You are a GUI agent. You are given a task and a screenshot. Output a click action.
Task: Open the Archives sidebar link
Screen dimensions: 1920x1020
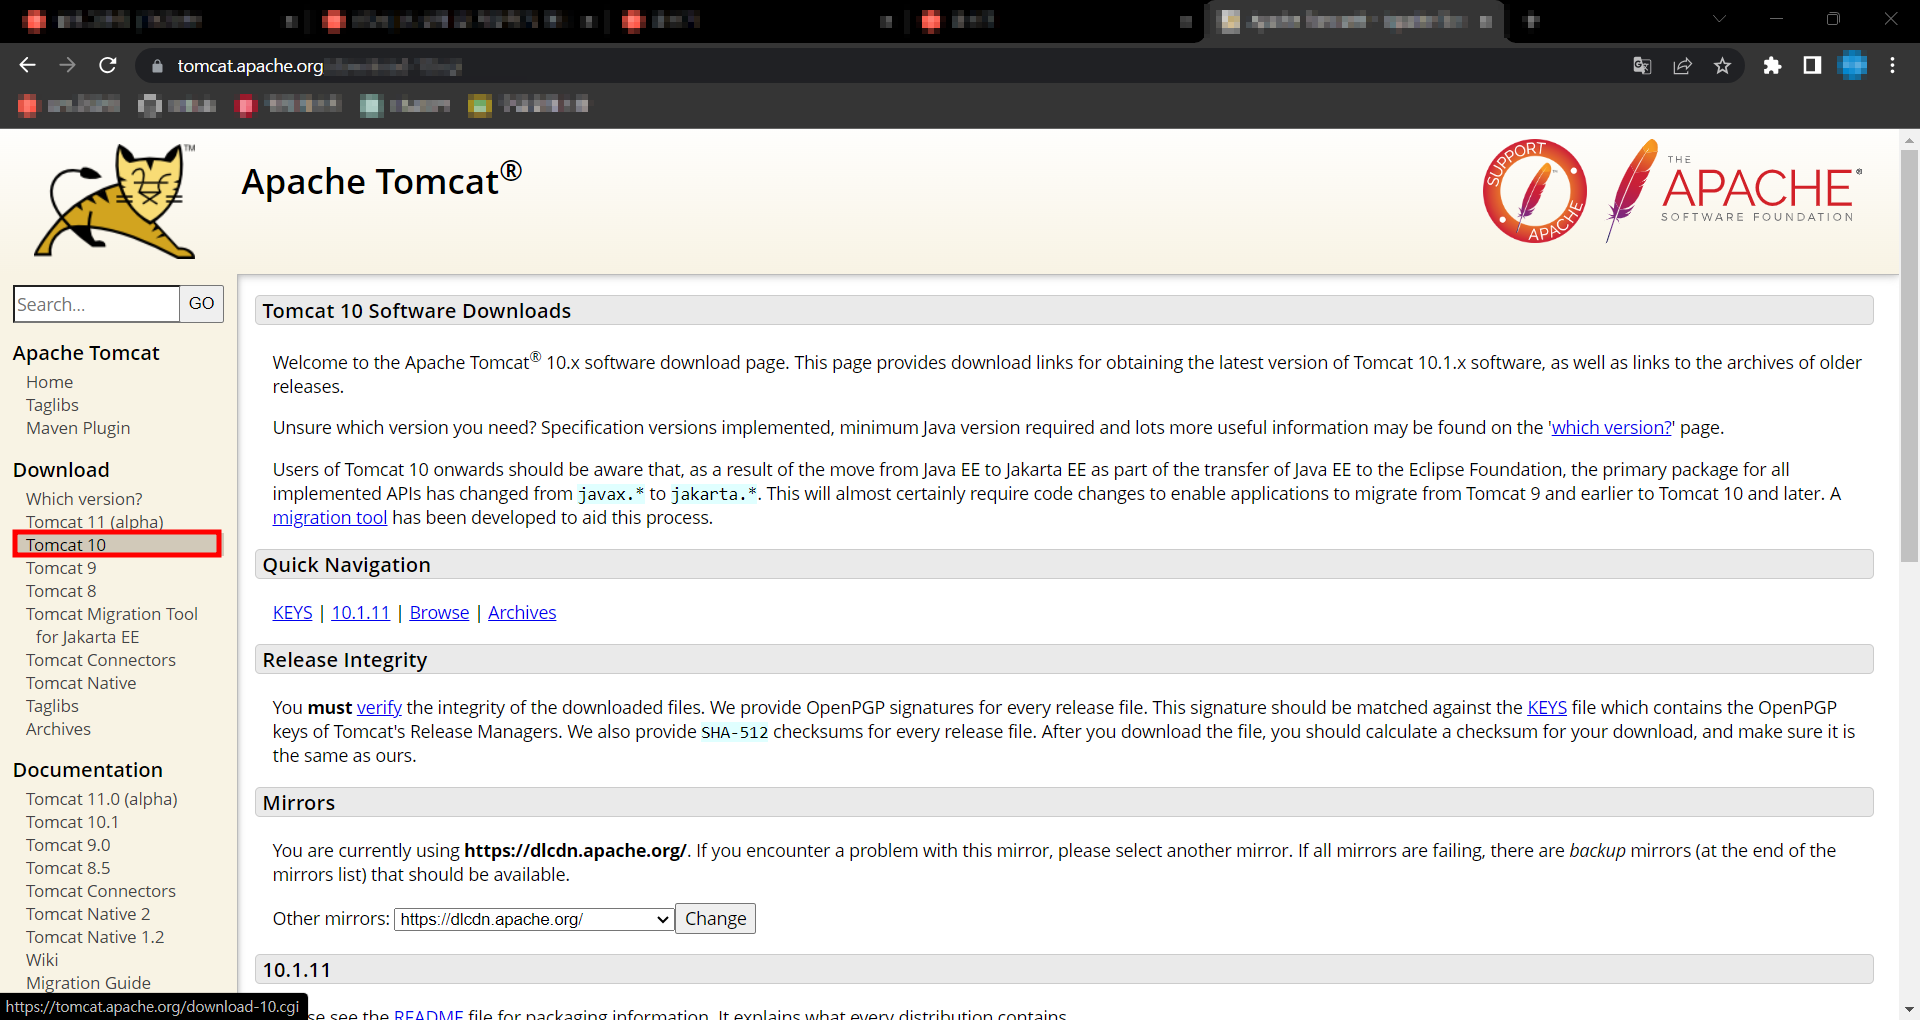[58, 729]
